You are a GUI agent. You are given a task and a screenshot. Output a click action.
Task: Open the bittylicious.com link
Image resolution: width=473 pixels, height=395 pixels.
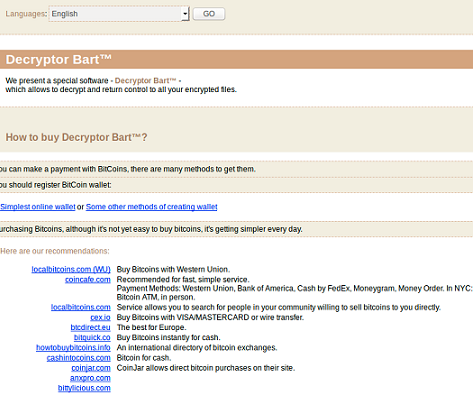click(x=84, y=388)
